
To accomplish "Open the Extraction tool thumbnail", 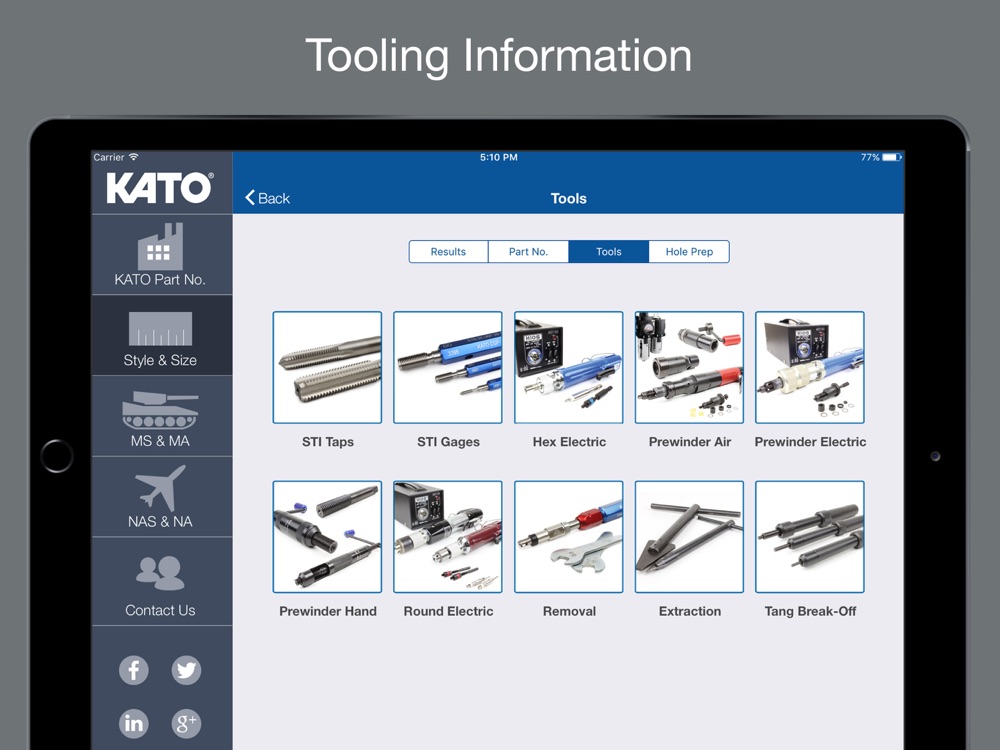I will (689, 537).
